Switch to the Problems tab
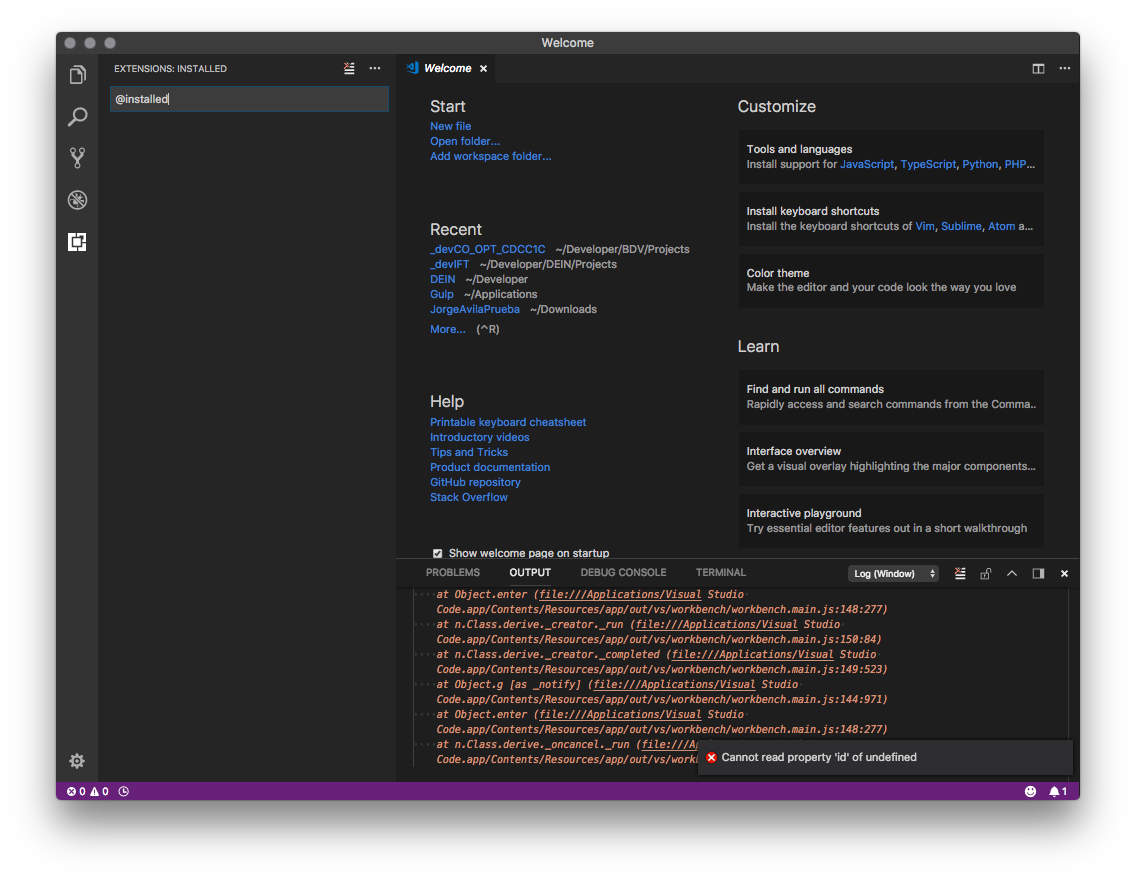Image resolution: width=1136 pixels, height=880 pixels. pyautogui.click(x=453, y=572)
